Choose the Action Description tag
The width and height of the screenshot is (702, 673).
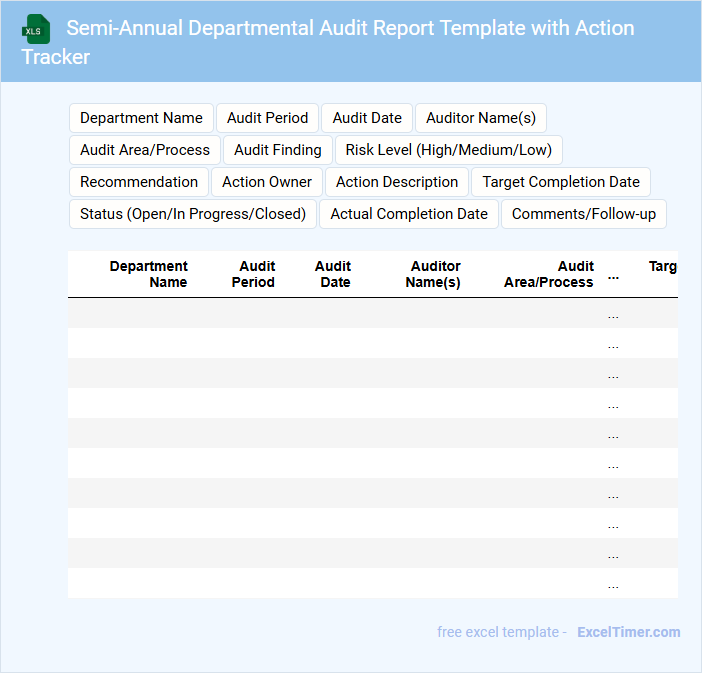tap(397, 182)
